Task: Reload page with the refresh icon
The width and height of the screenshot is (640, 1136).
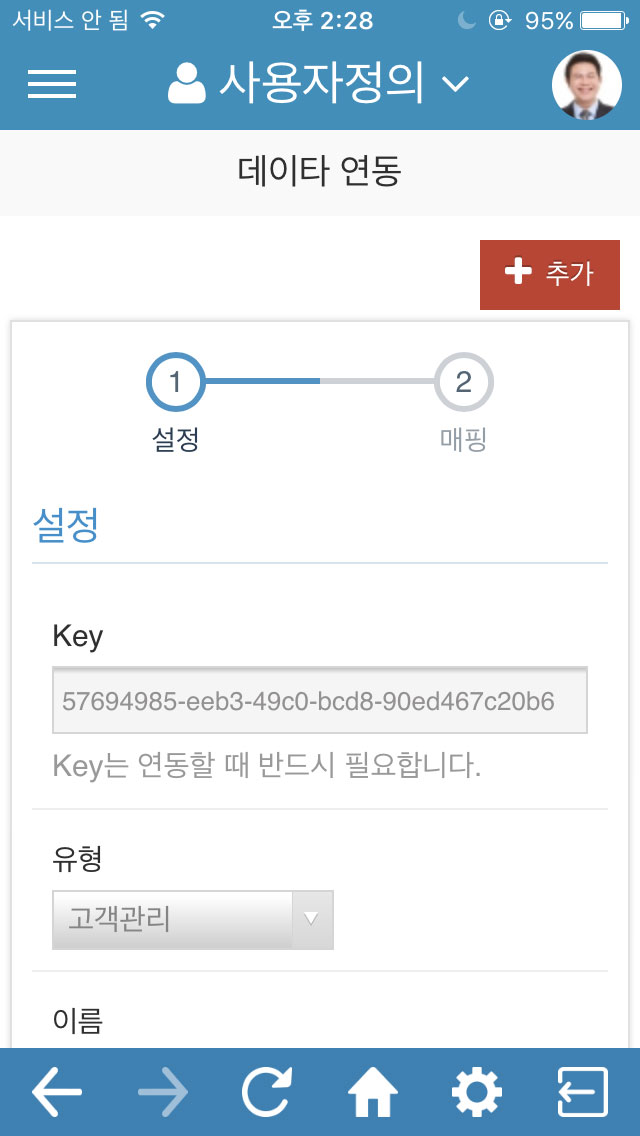Action: (x=267, y=1092)
